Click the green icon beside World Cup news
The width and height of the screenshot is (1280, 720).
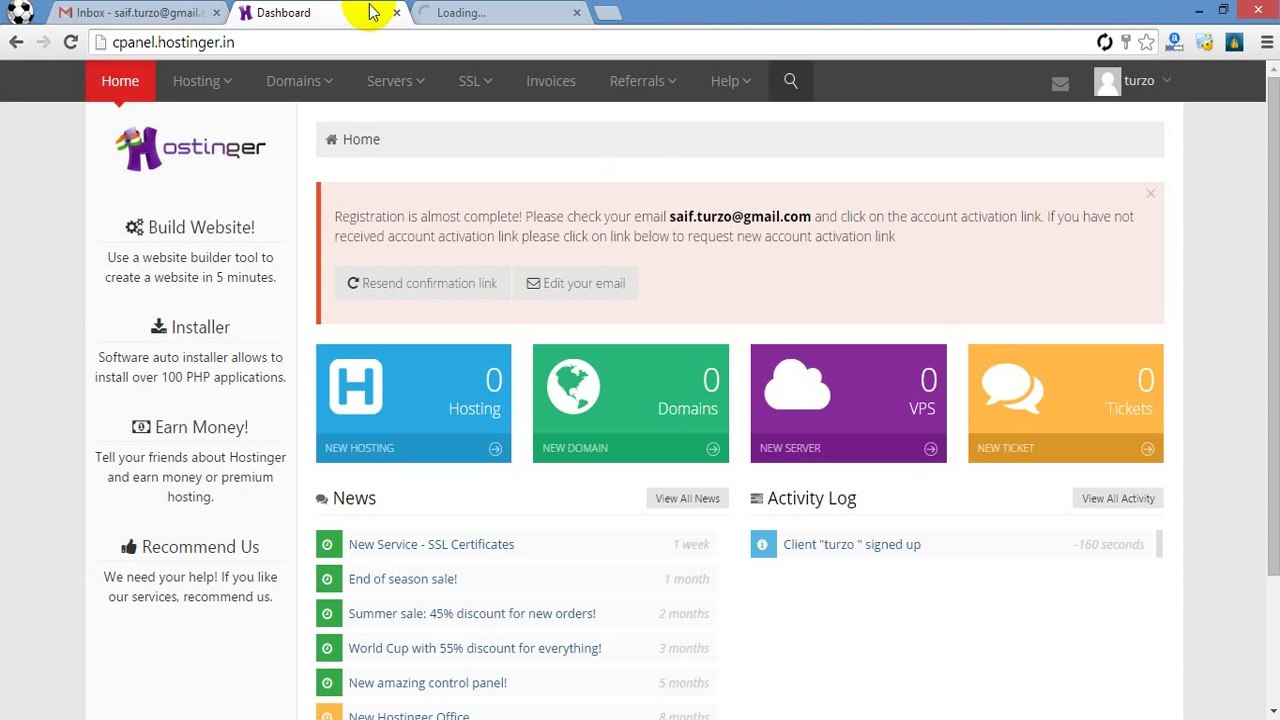click(x=328, y=648)
